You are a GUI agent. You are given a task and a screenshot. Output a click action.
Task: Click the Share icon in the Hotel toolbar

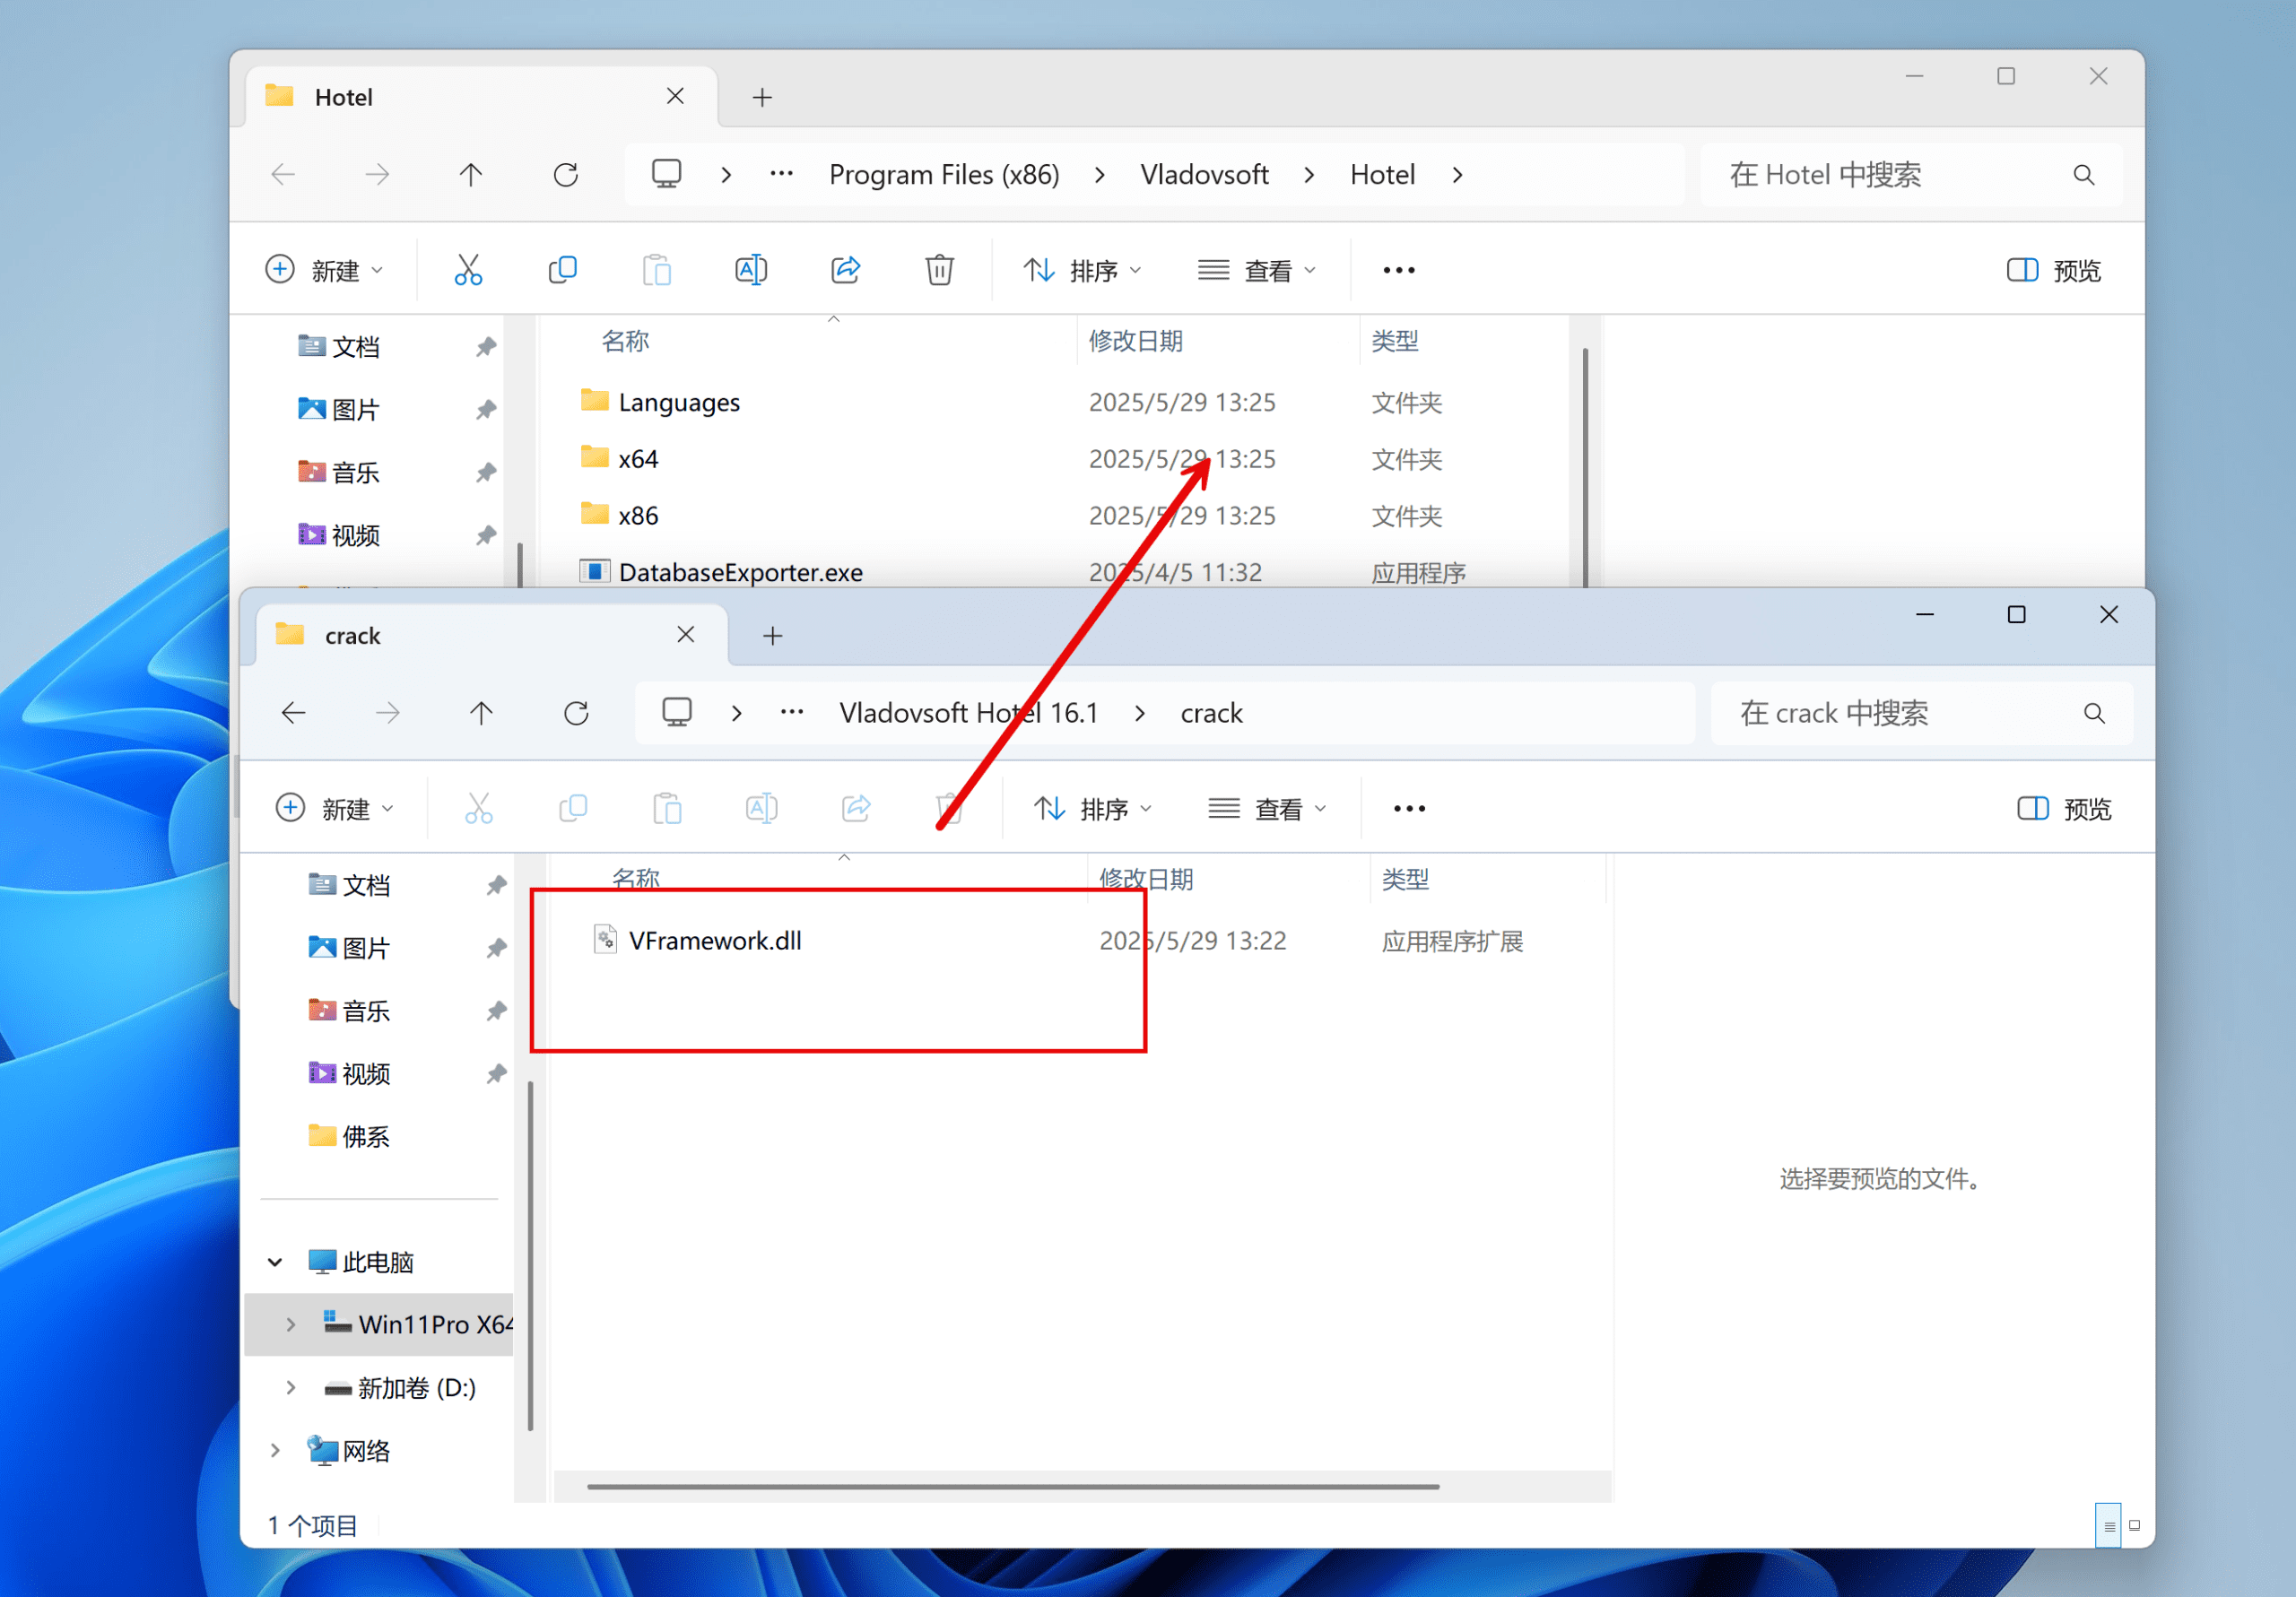[845, 270]
